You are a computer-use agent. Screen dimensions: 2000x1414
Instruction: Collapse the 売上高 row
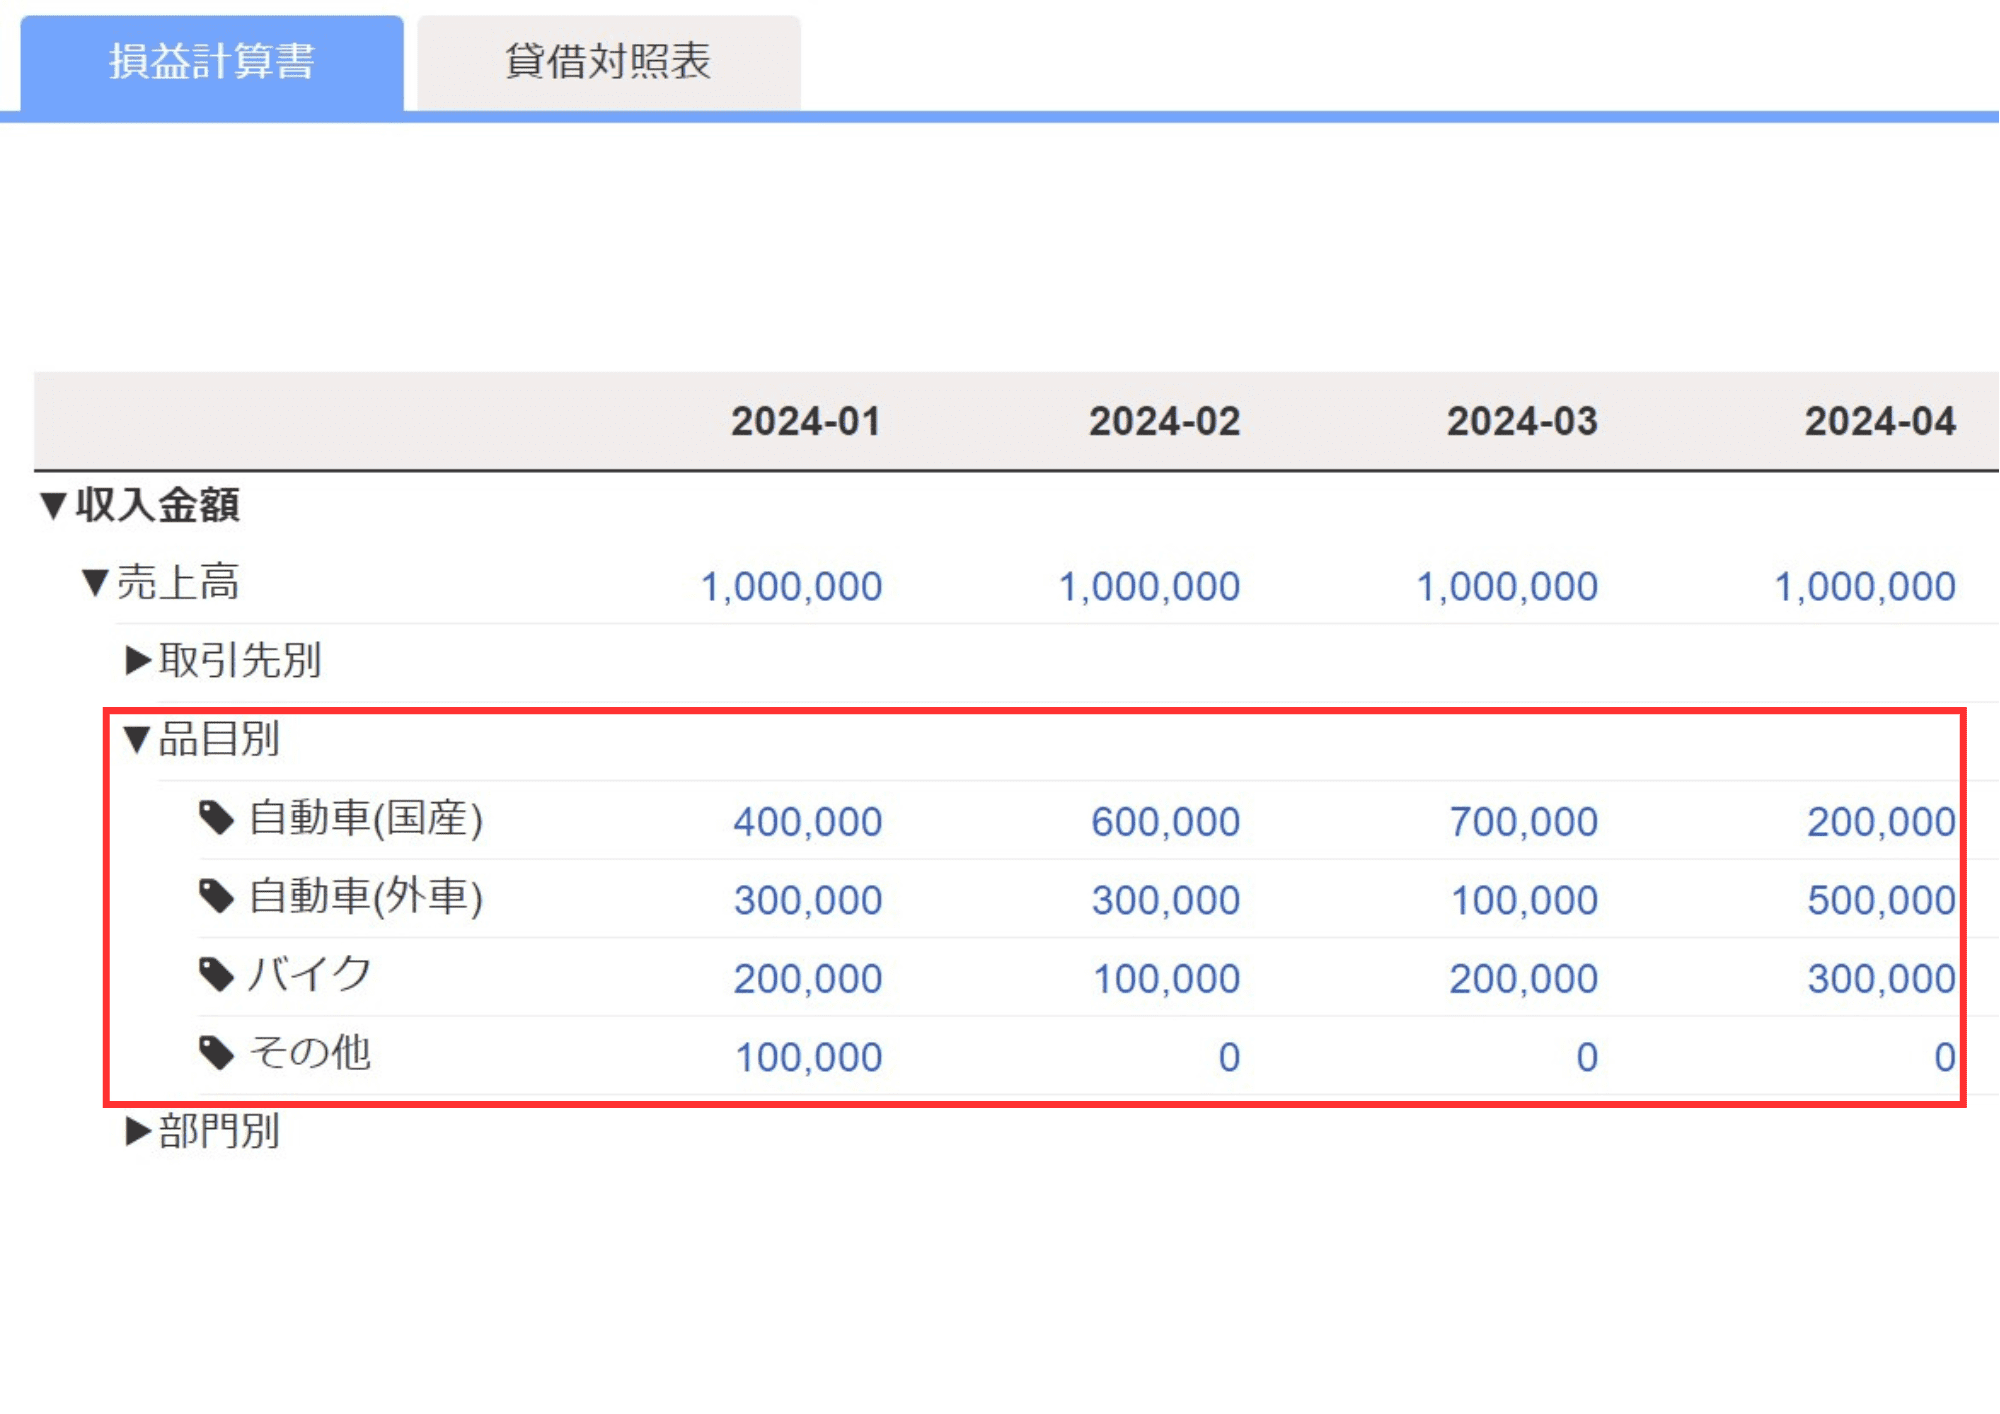click(95, 583)
